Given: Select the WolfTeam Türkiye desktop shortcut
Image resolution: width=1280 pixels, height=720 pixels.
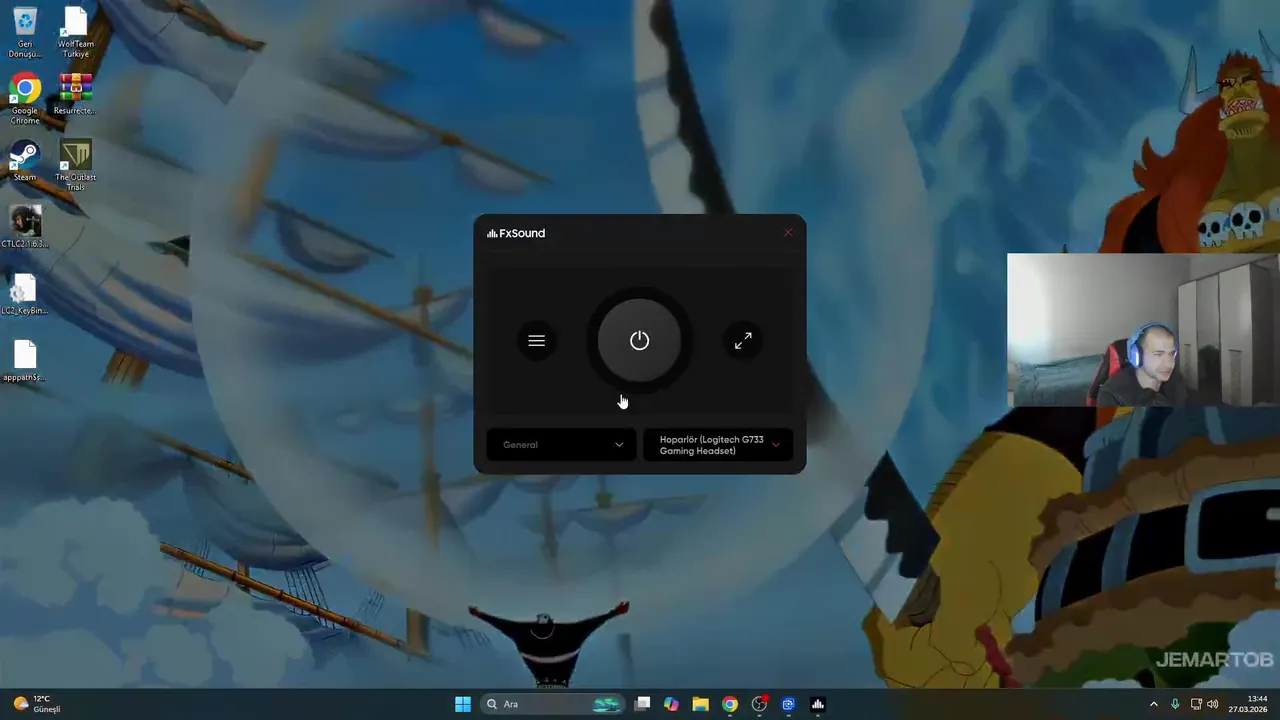Looking at the screenshot, I should [75, 32].
